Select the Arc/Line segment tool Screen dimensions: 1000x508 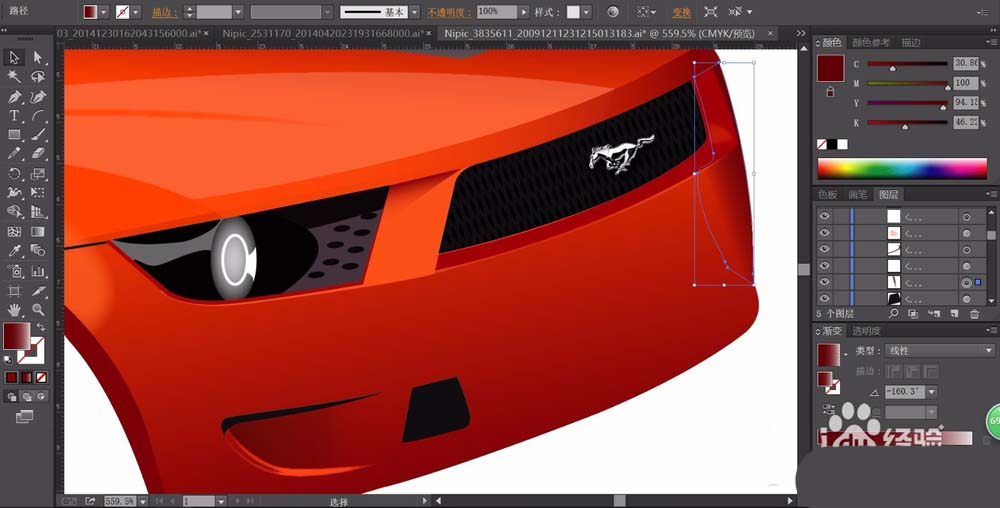(38, 115)
